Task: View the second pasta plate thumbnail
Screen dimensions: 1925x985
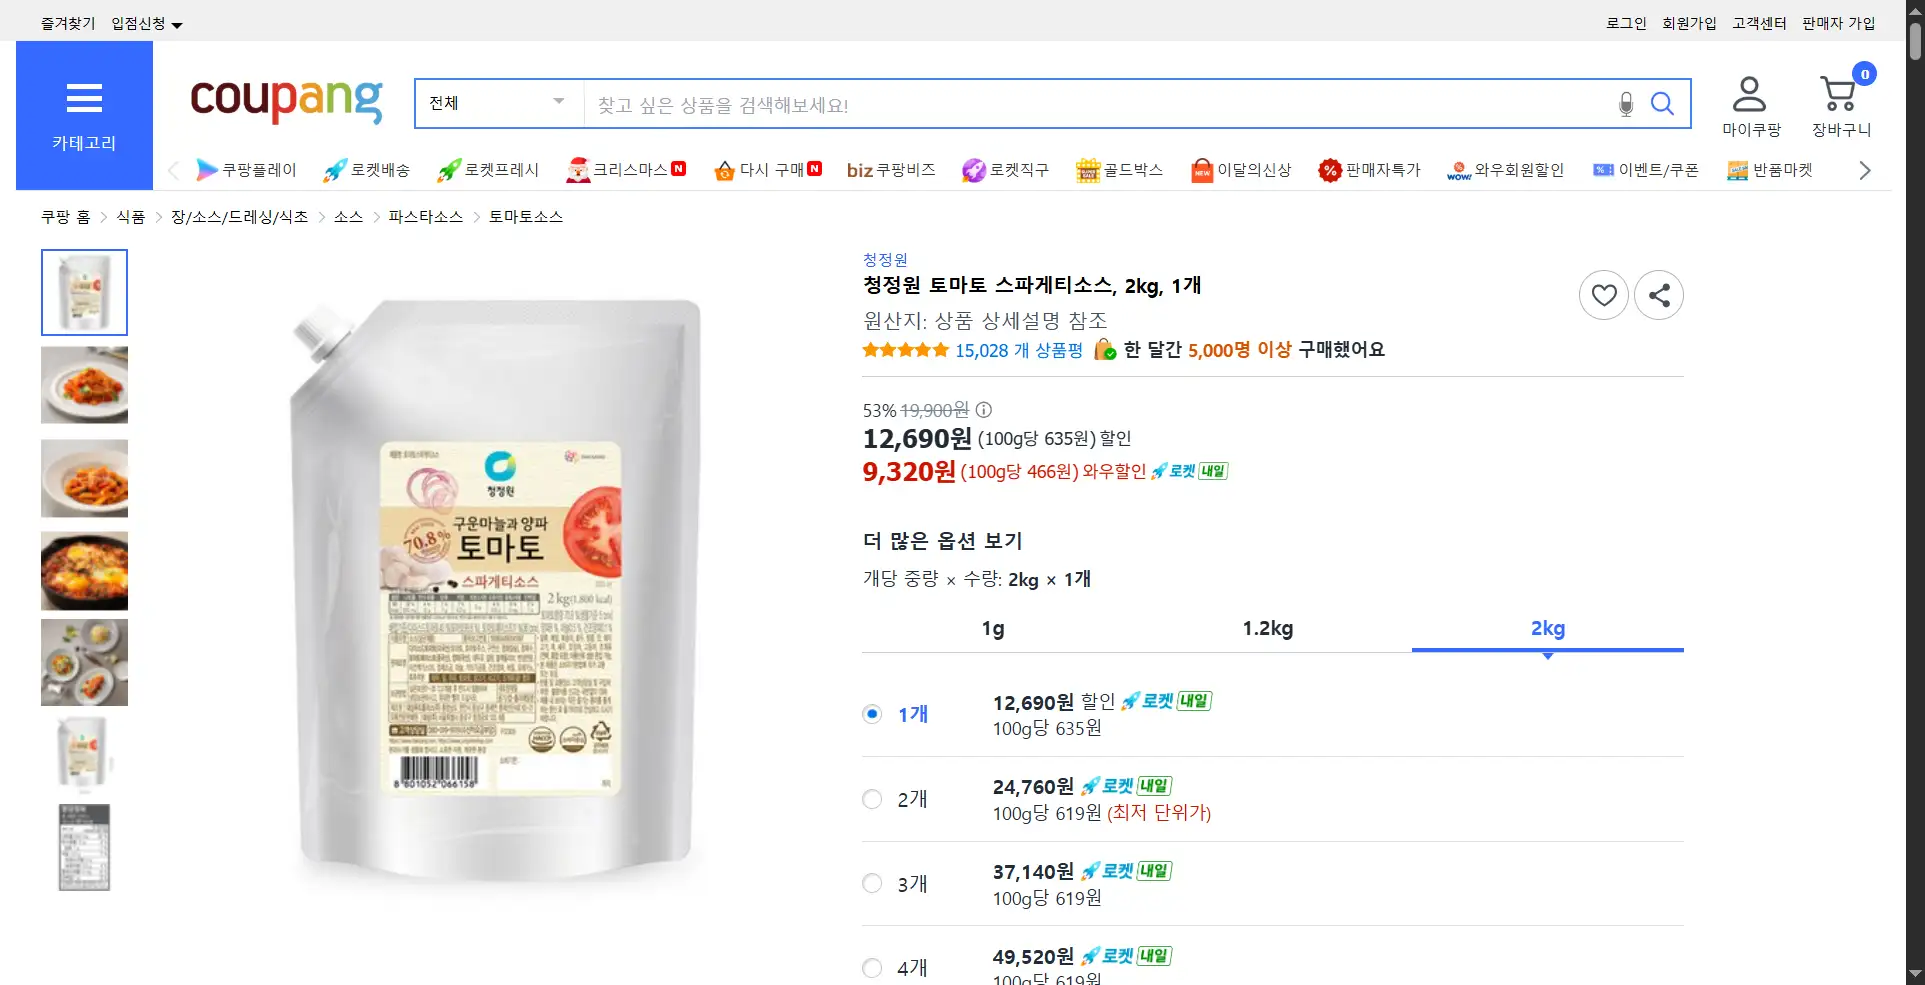Action: pos(84,478)
